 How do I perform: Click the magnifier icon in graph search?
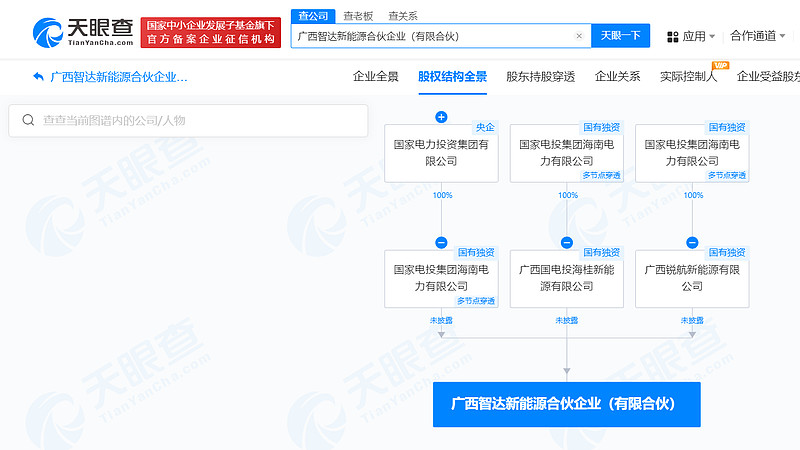[28, 120]
